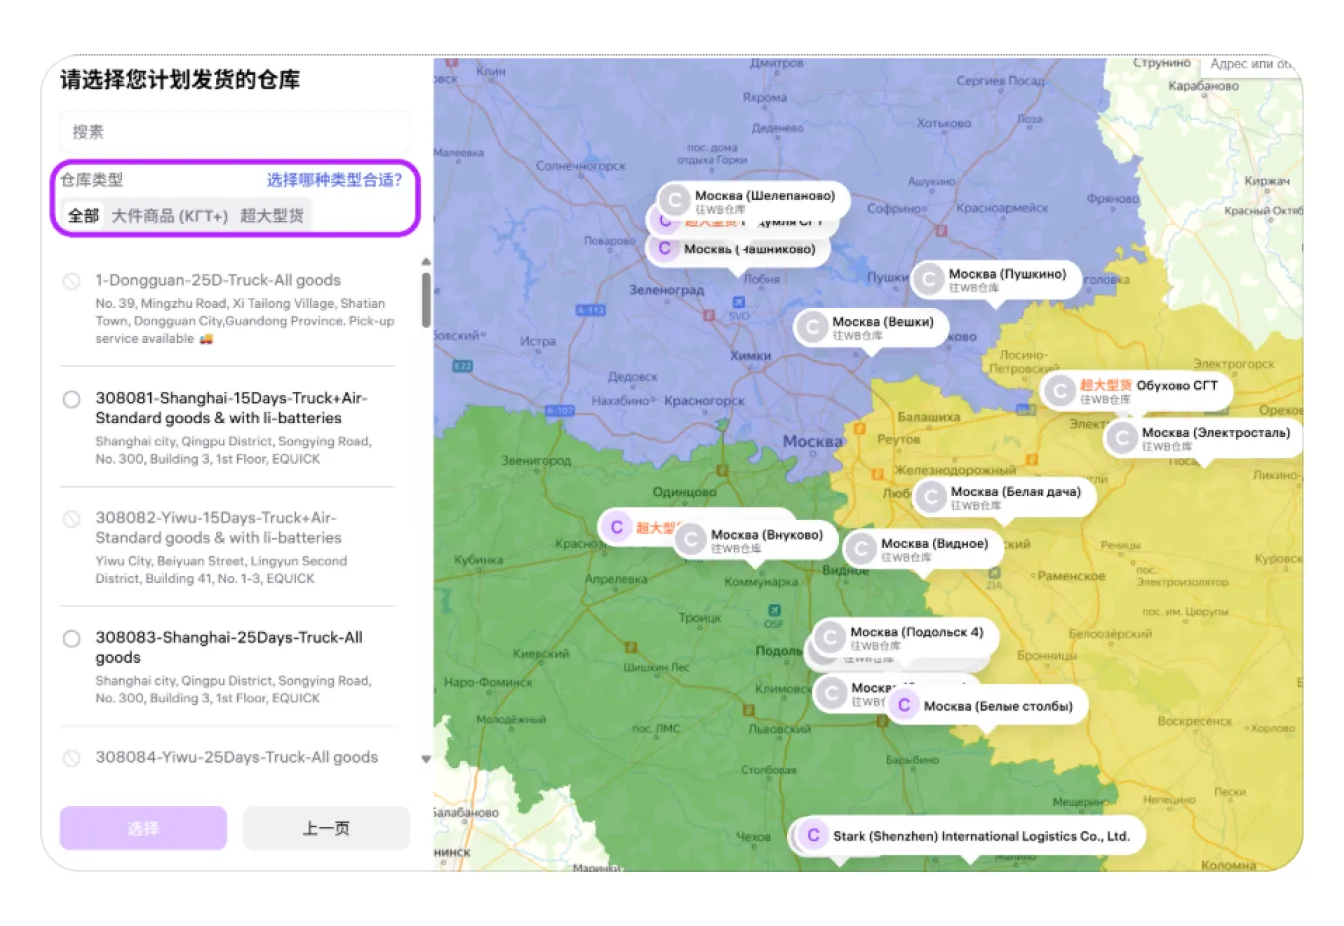This screenshot has width=1344, height=926.
Task: Select the Обухово СГТ oversized warehouse marker
Action: coord(1059,391)
